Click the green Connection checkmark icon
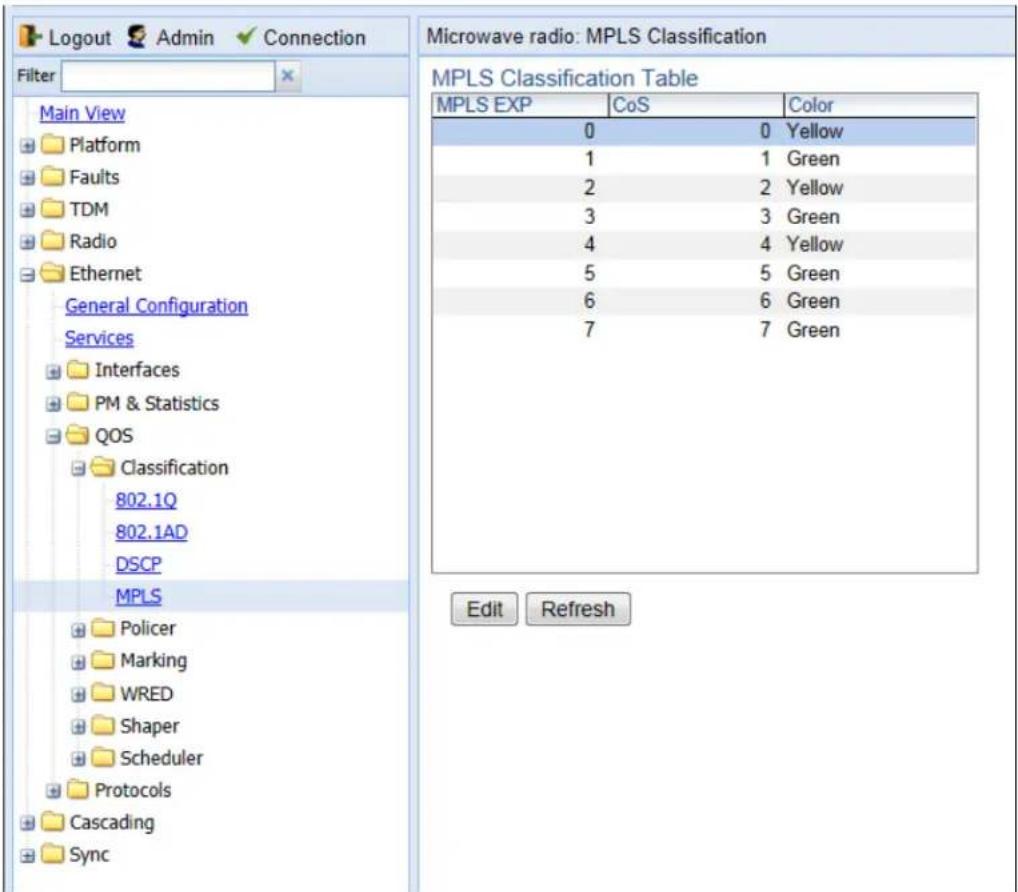This screenshot has height=892, width=1018. [x=247, y=36]
